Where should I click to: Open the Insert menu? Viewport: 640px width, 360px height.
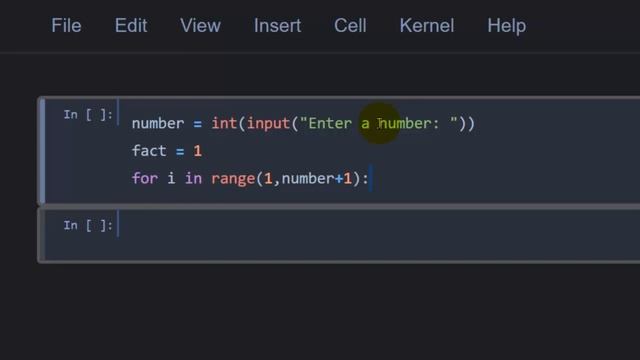(278, 26)
